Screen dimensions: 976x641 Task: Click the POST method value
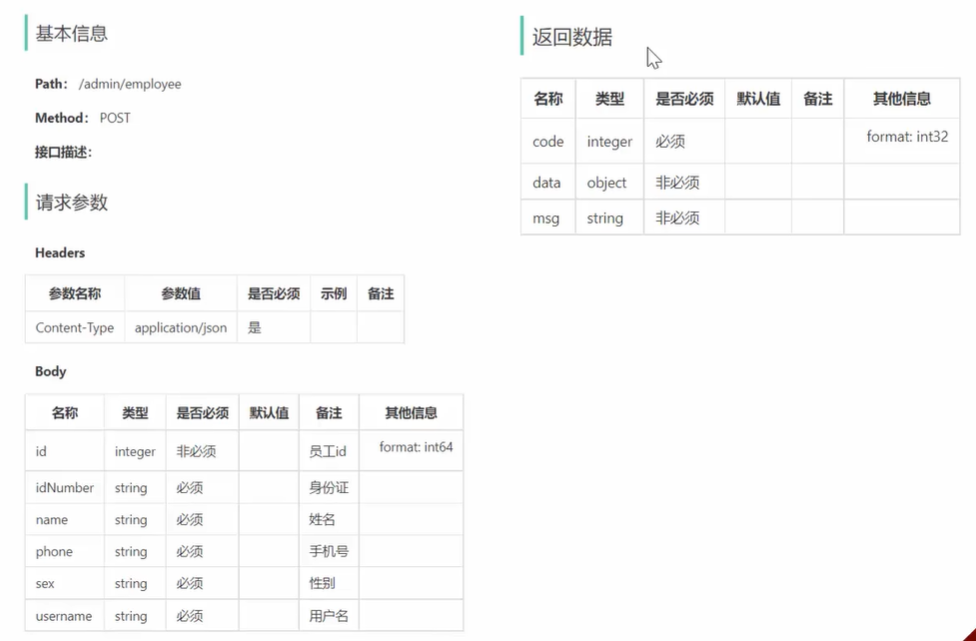click(115, 118)
